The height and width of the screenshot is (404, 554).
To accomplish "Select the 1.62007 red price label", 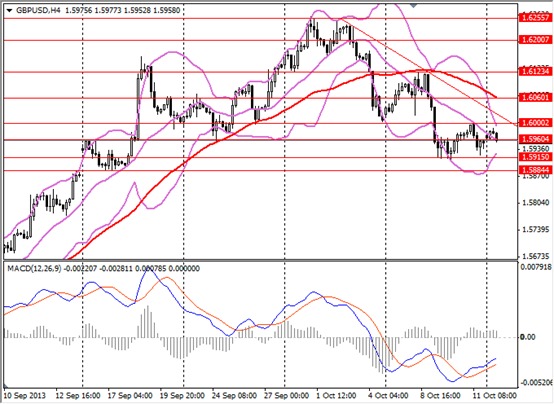I will coord(536,39).
